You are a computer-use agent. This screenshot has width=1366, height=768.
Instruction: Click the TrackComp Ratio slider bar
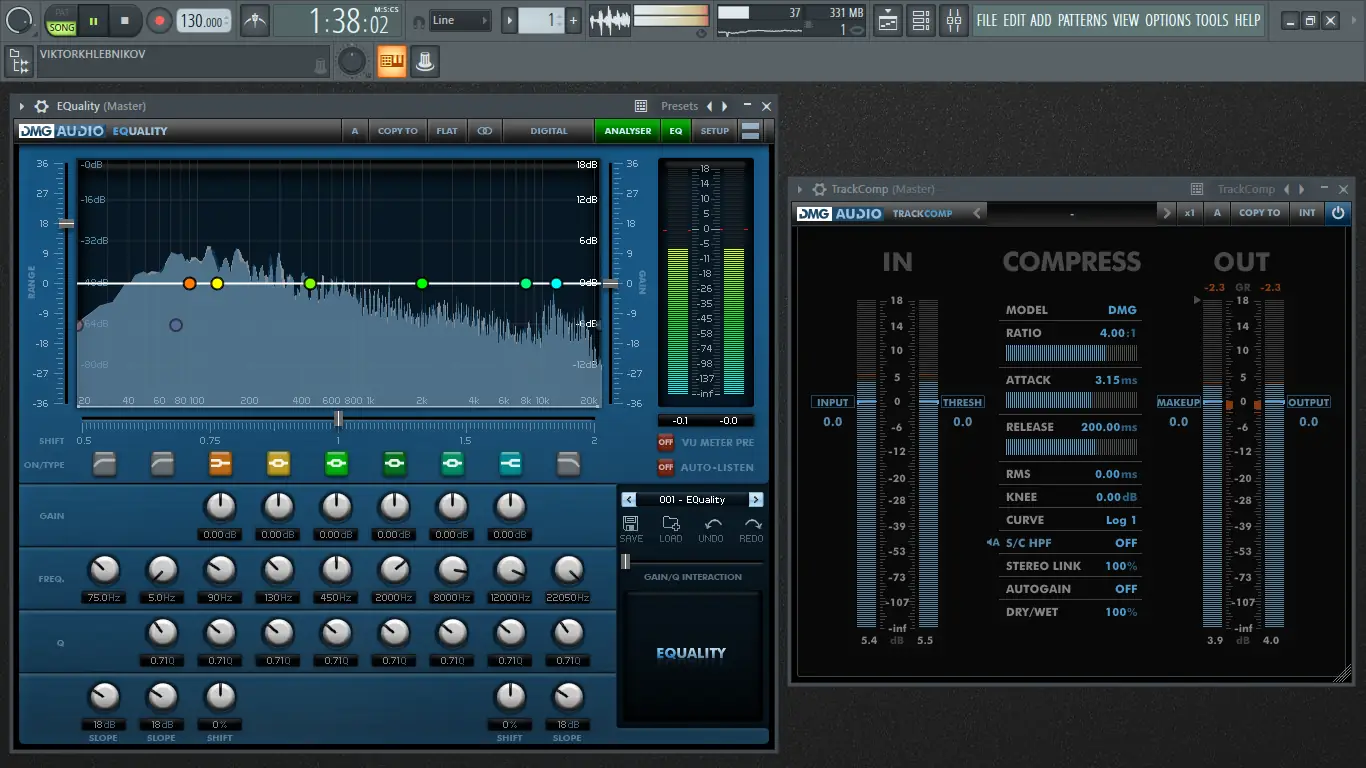[1071, 354]
